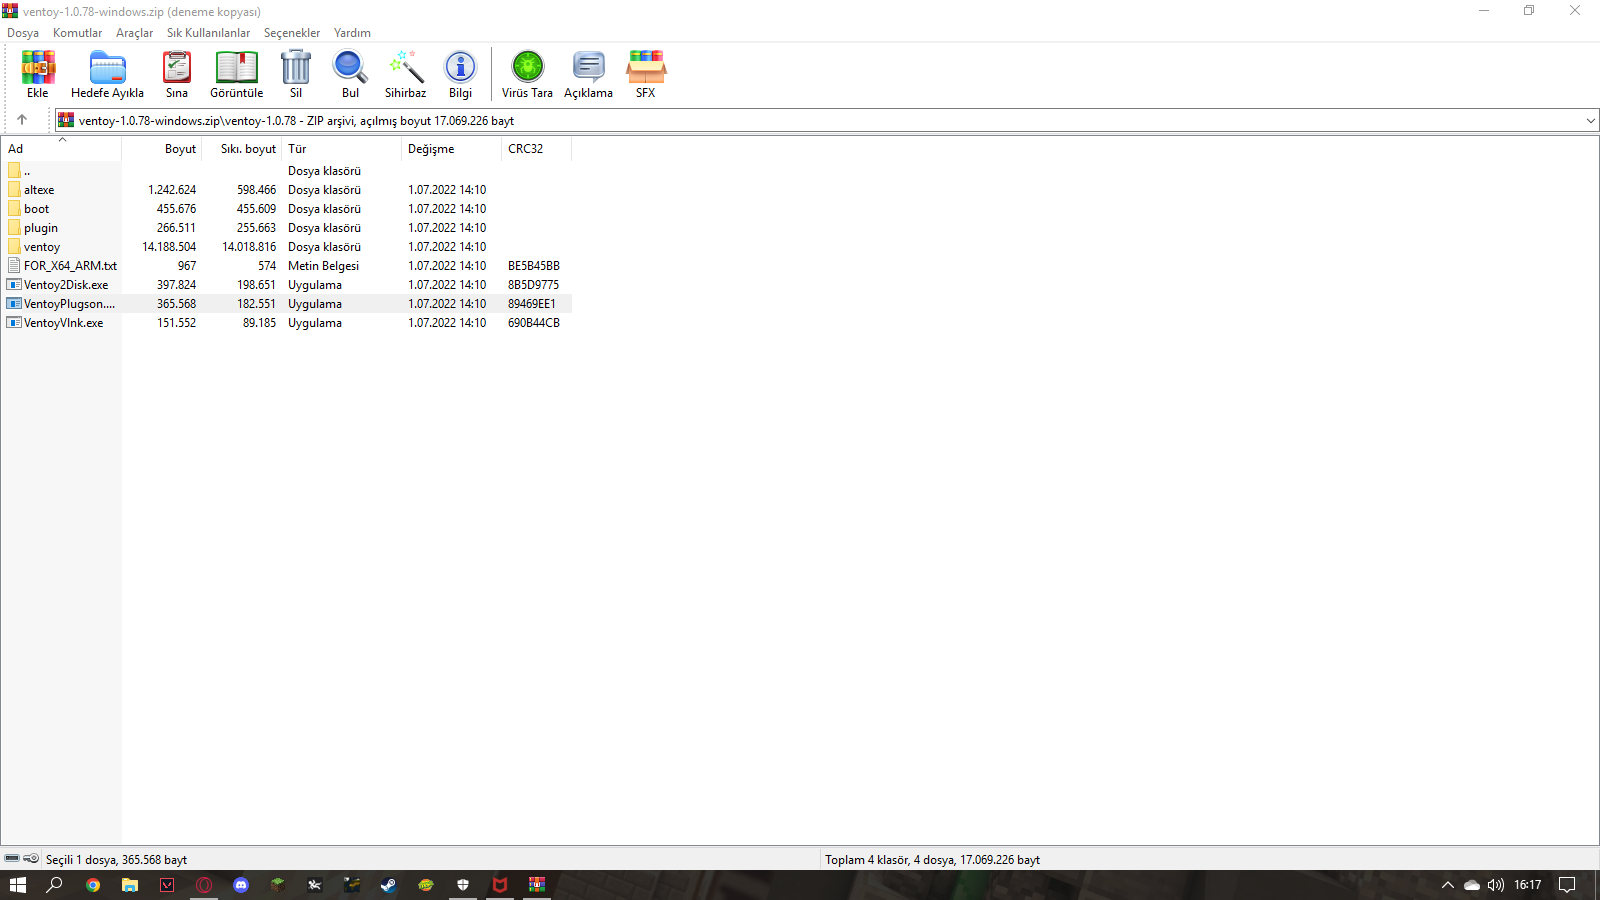This screenshot has width=1600, height=900.
Task: Switch to Discord on the taskbar
Action: click(241, 885)
